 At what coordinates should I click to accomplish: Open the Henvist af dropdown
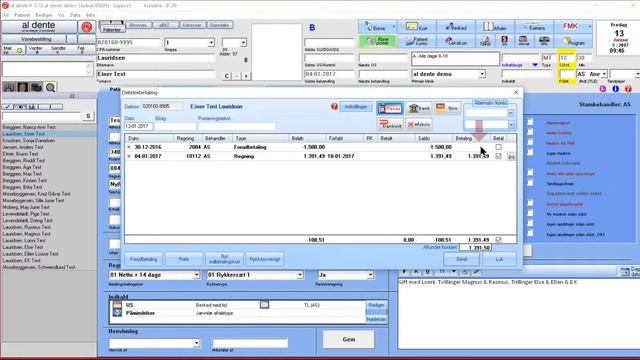(196, 343)
